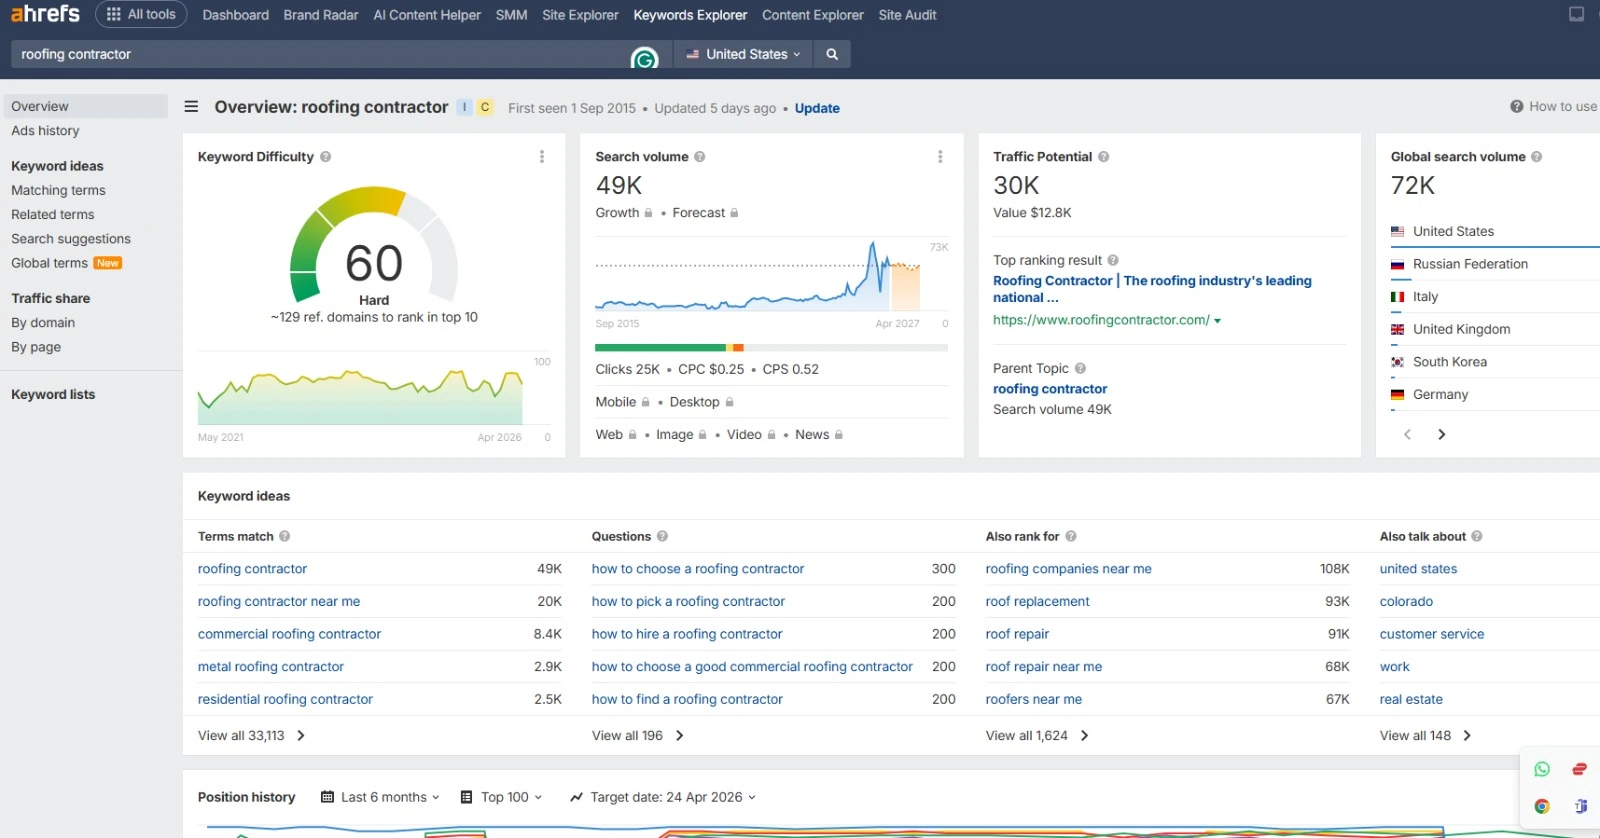Open the roofing contractor parent topic link
The image size is (1600, 838).
click(1050, 389)
